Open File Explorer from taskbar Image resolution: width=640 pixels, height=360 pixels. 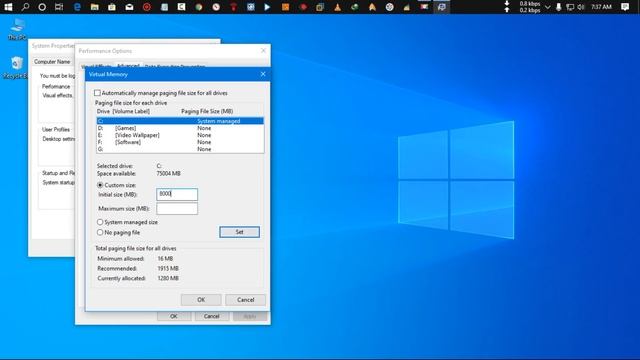coord(95,7)
